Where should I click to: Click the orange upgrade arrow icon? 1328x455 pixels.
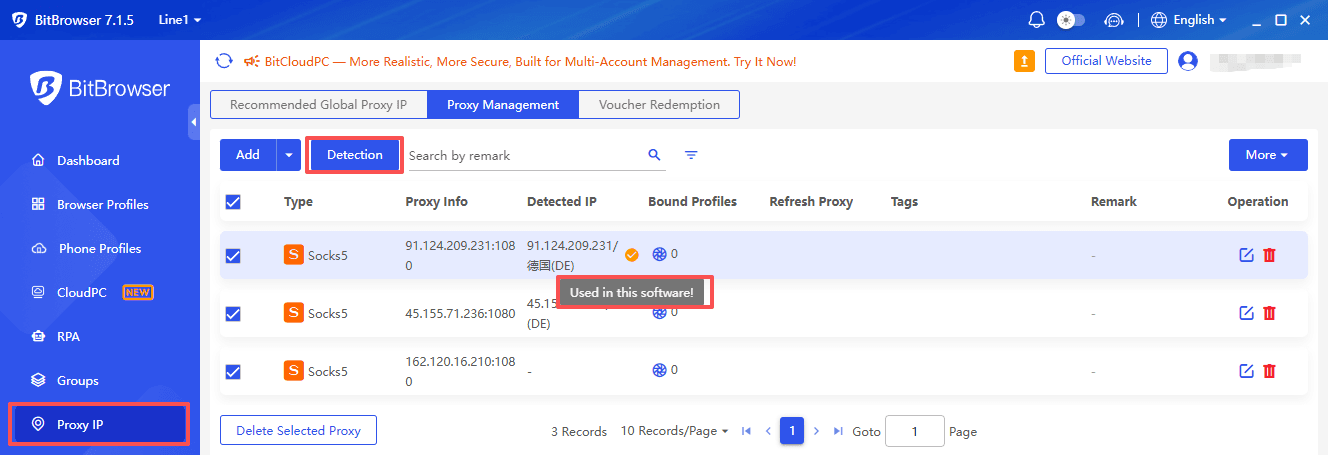coord(1024,61)
